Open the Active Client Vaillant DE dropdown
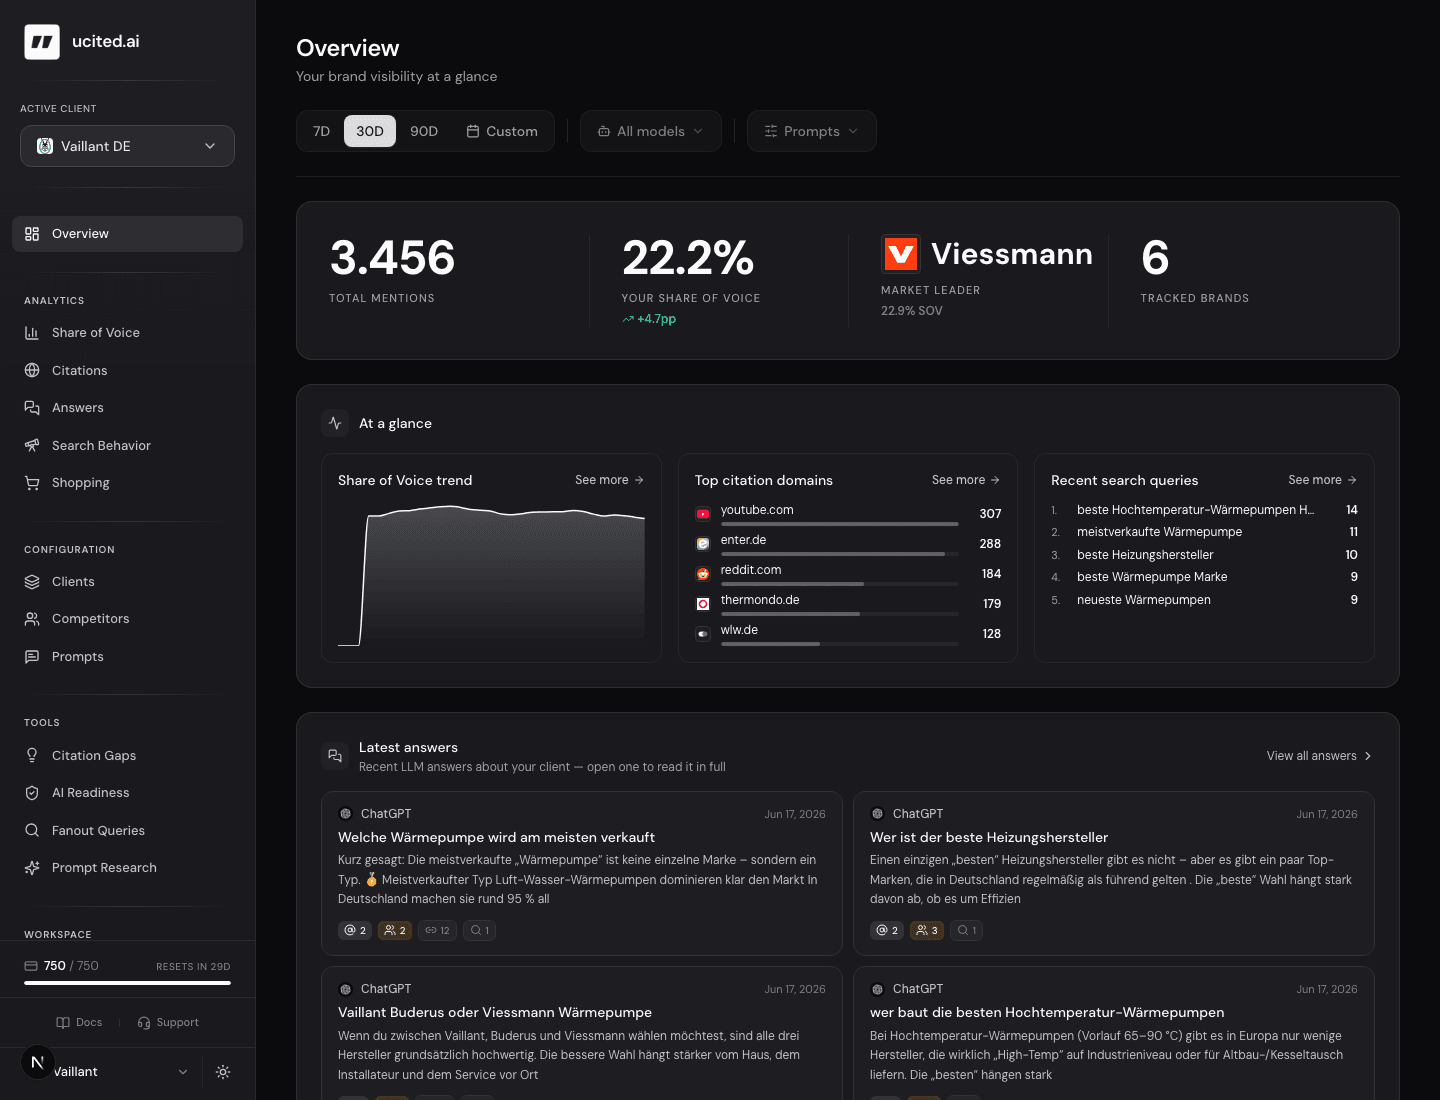 click(127, 146)
